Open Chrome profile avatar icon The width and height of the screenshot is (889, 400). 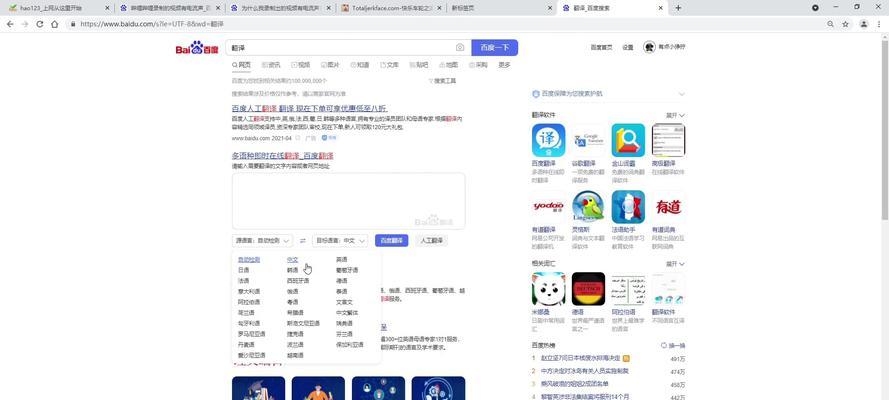coord(863,24)
